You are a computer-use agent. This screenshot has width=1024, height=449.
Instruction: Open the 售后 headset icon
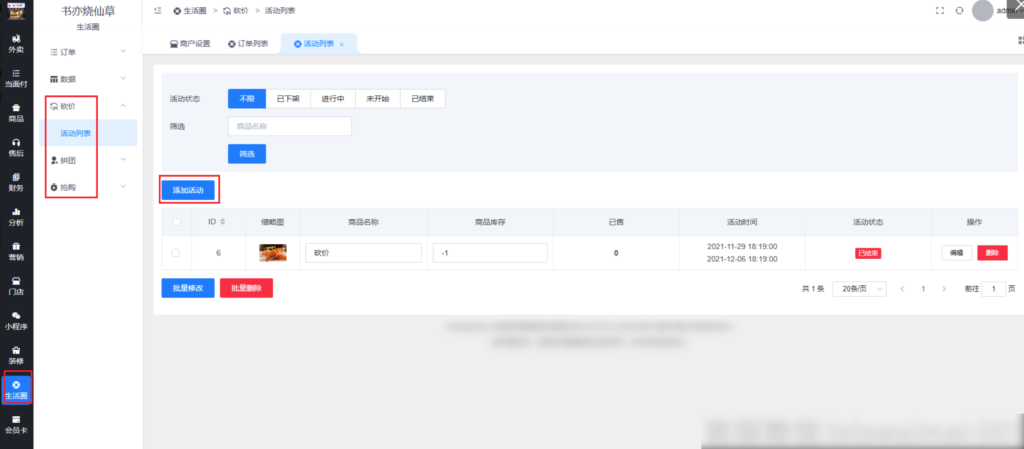pyautogui.click(x=16, y=146)
